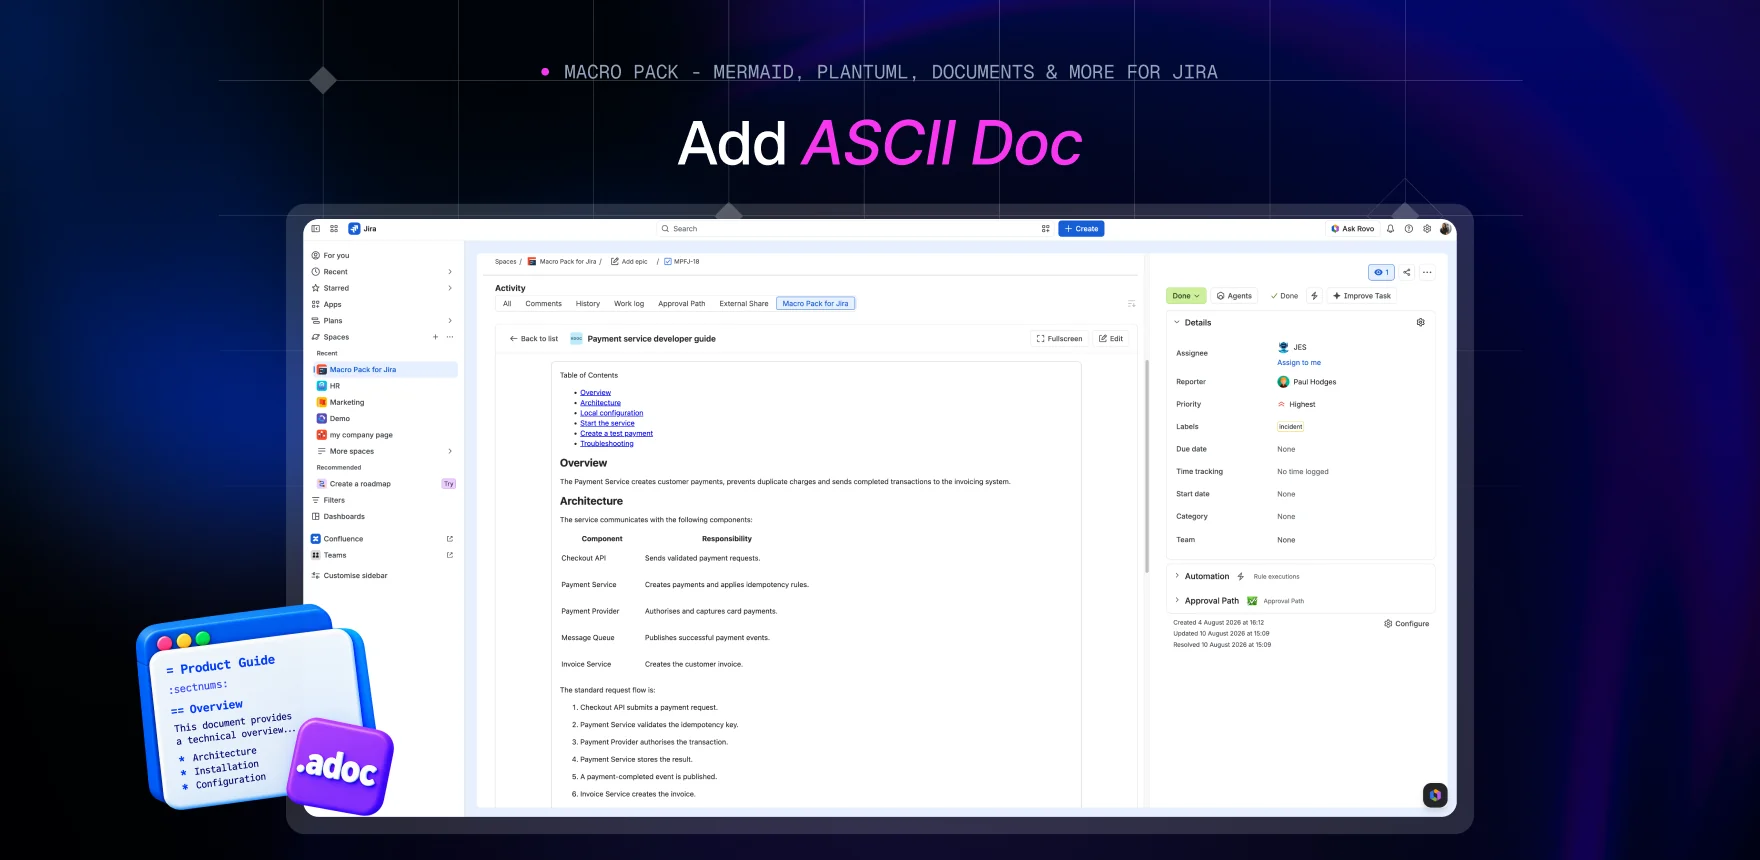1760x860 pixels.
Task: Click the document vertical scrollbar
Action: coord(1146,465)
